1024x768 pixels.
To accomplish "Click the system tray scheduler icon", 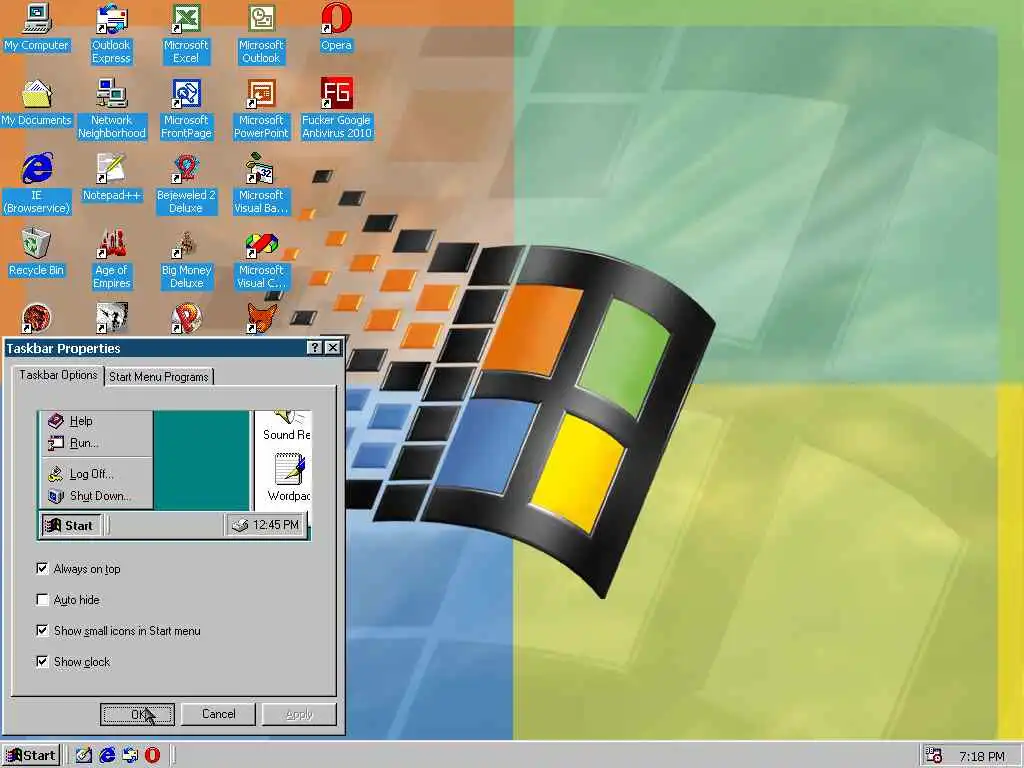I will point(934,756).
